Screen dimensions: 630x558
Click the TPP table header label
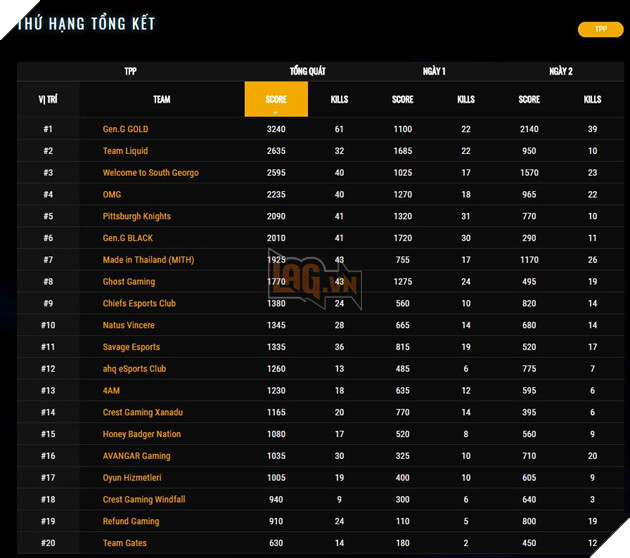coord(130,72)
